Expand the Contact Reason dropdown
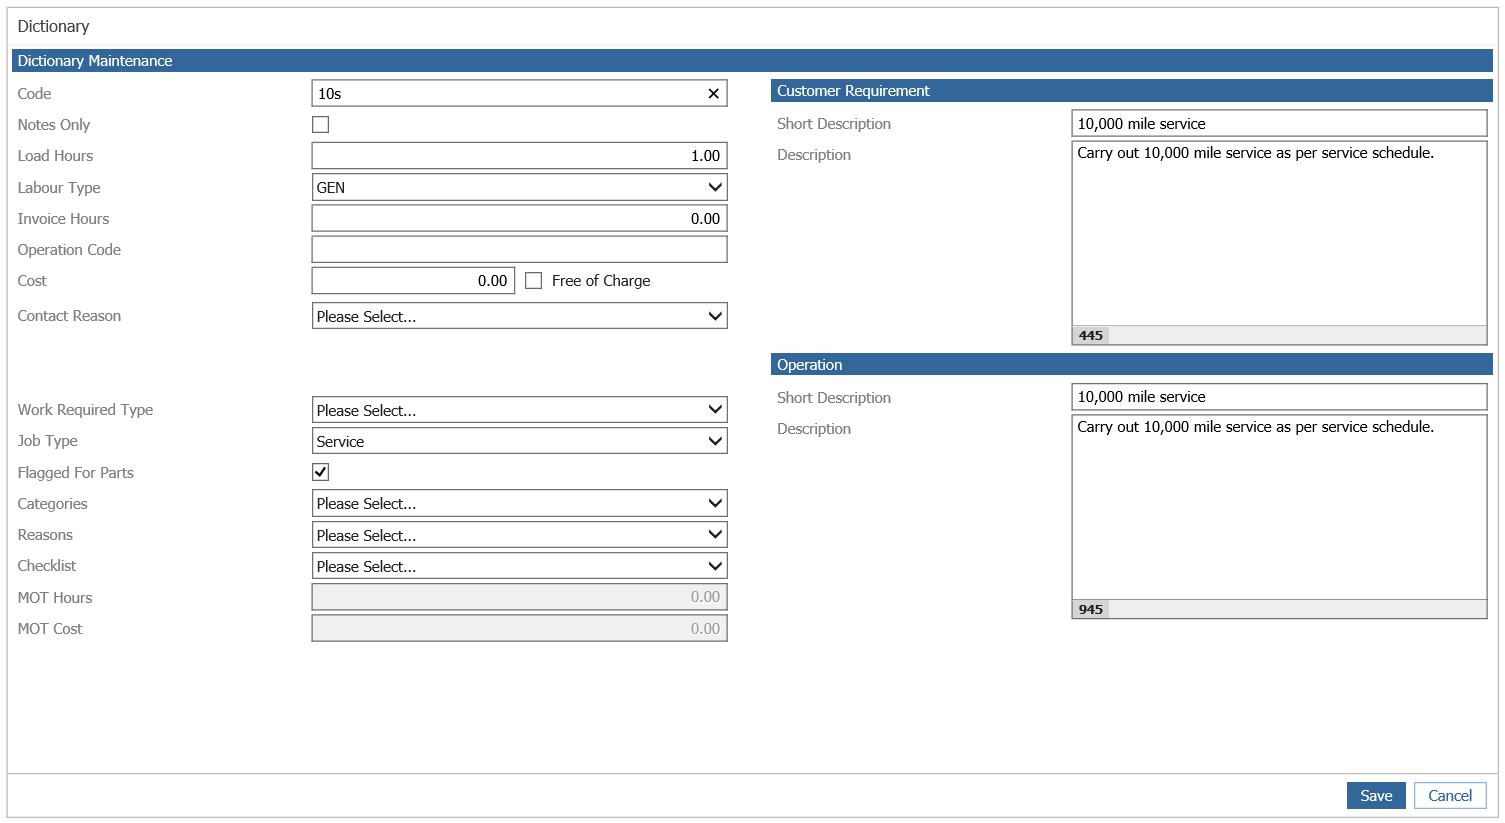Screen dimensions: 1505x823 pos(519,316)
